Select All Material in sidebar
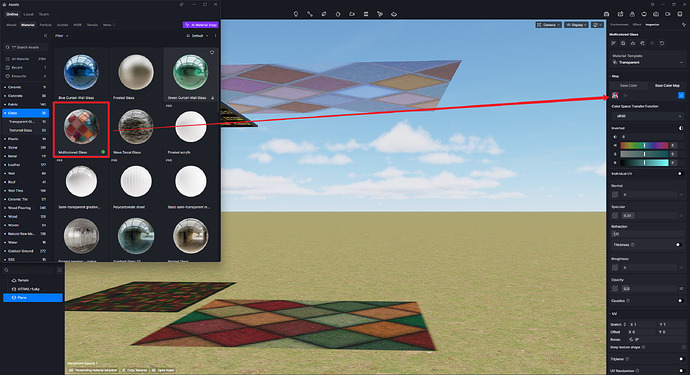Screen dimensions: 690x375 [26, 59]
